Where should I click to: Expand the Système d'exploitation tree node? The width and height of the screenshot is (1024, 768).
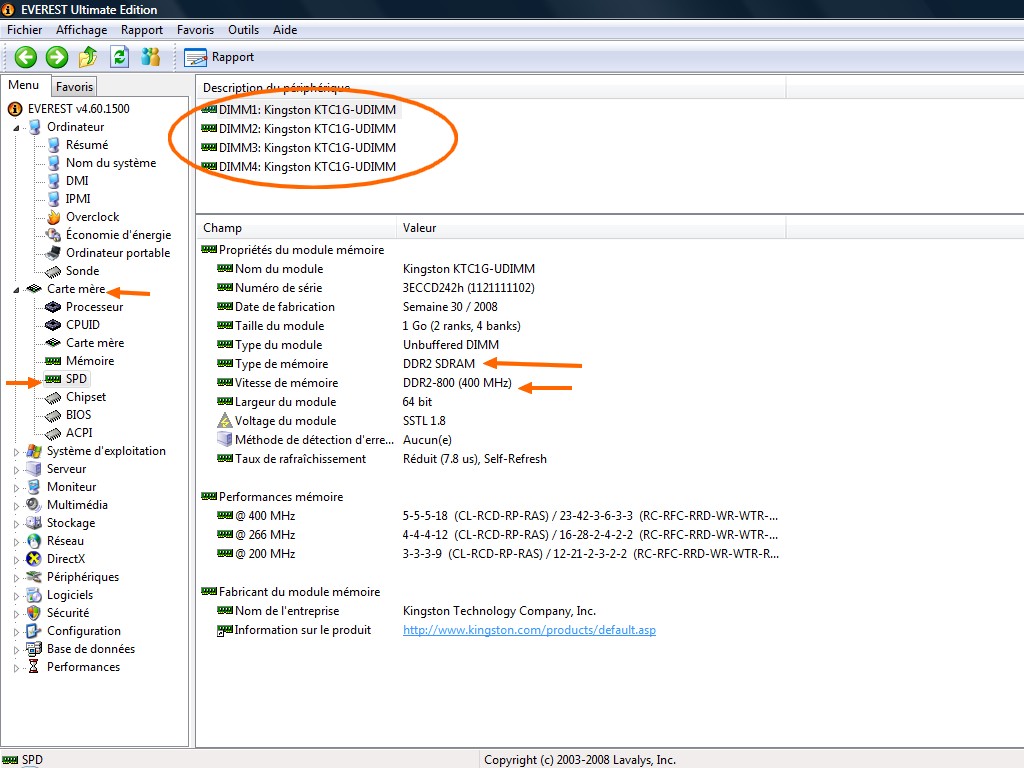tap(16, 452)
